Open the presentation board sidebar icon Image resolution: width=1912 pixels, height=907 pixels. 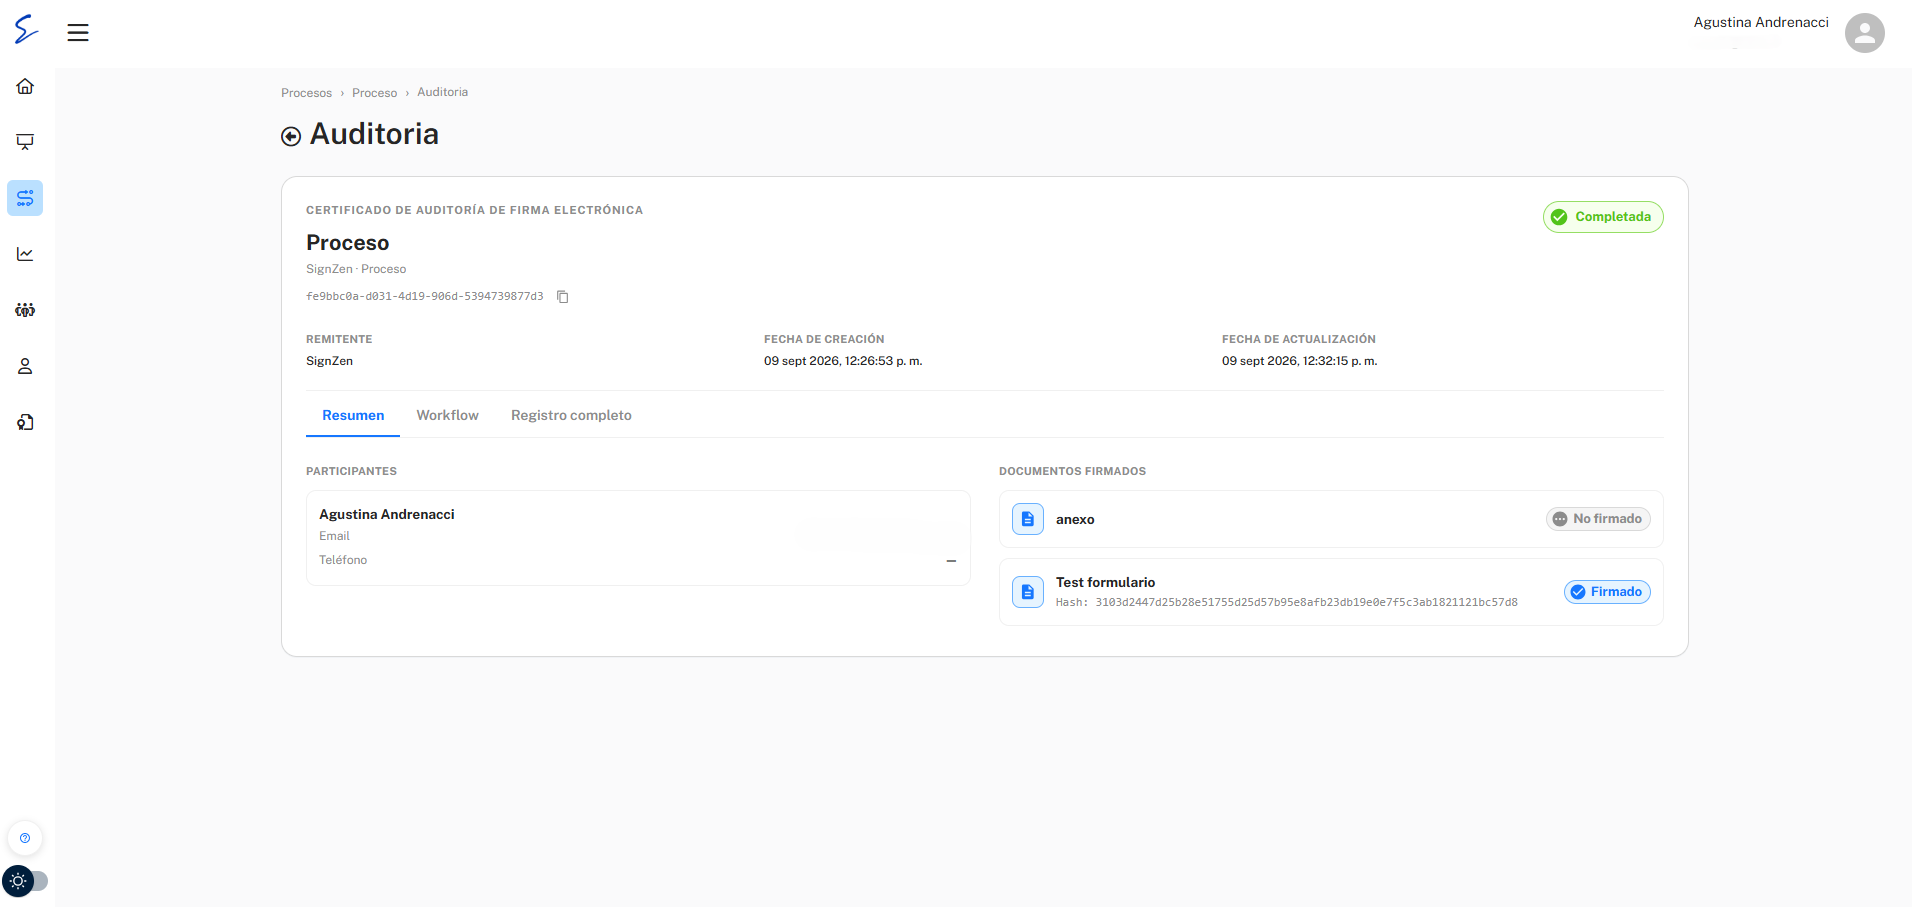[25, 142]
